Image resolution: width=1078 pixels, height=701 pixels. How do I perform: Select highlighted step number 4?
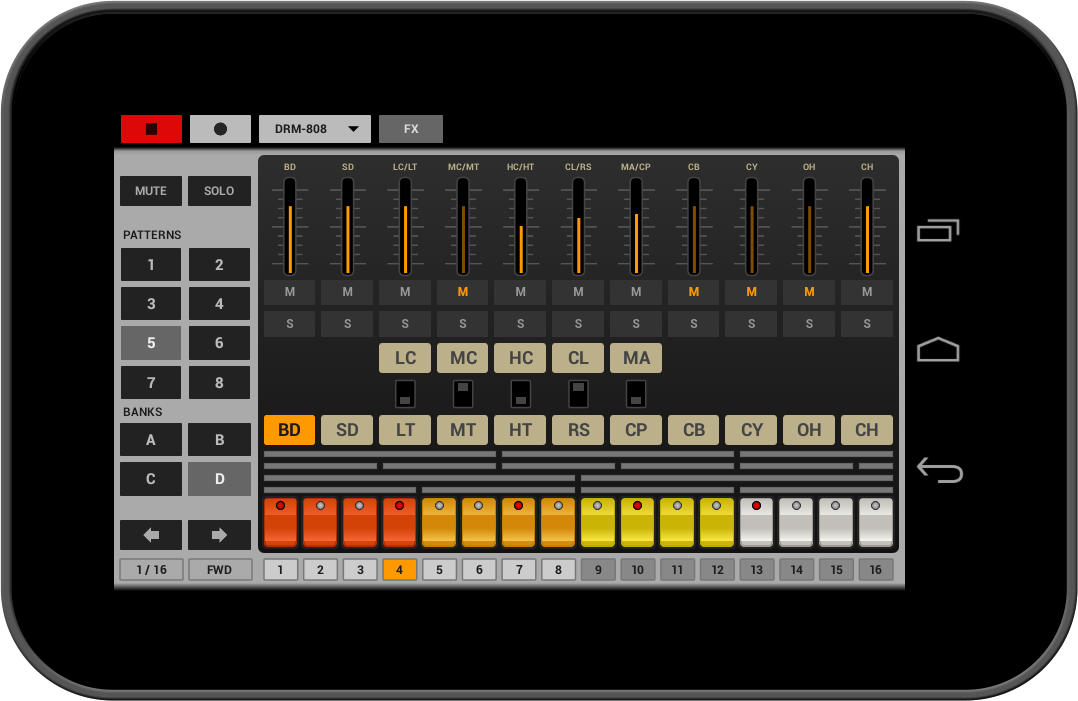(x=399, y=570)
